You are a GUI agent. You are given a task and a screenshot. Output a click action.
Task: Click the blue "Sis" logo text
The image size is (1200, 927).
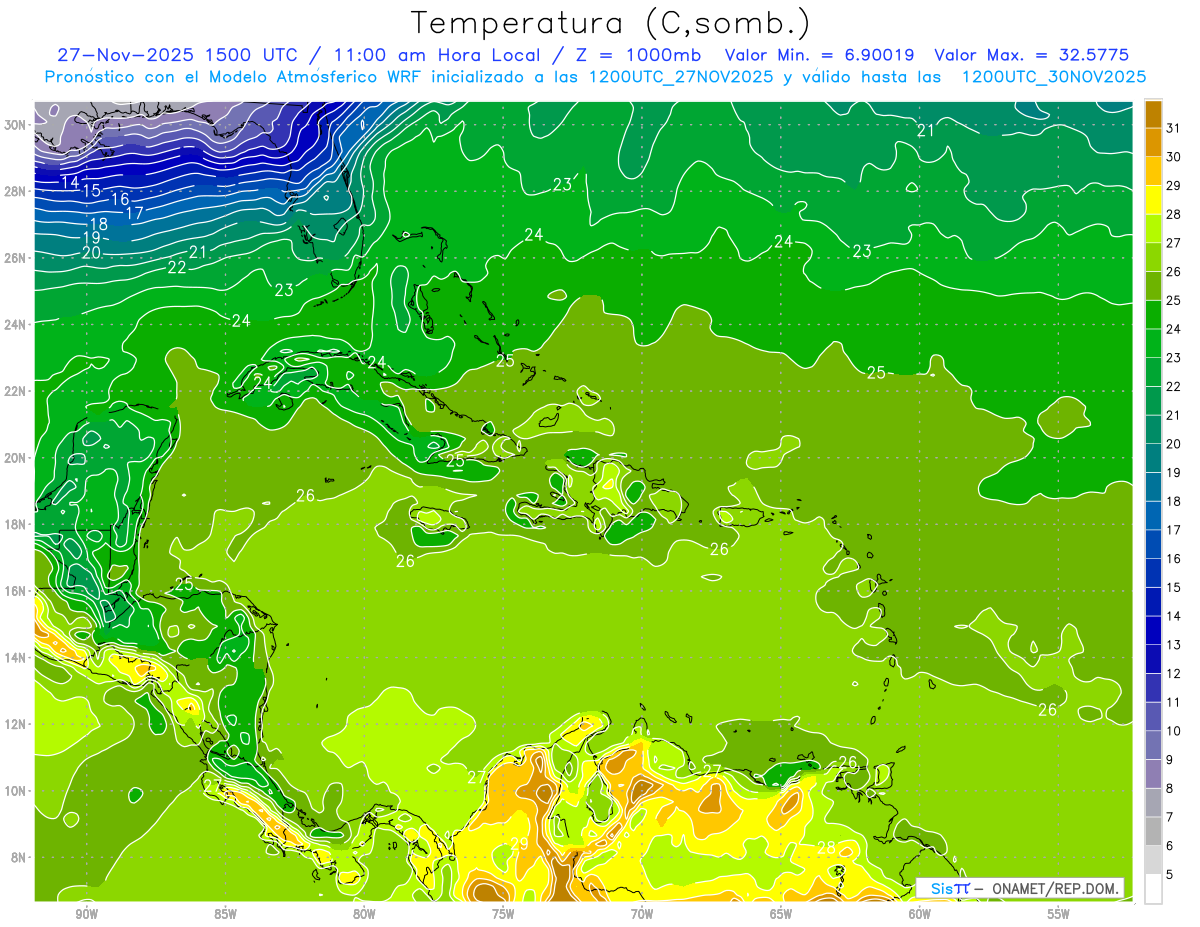941,888
